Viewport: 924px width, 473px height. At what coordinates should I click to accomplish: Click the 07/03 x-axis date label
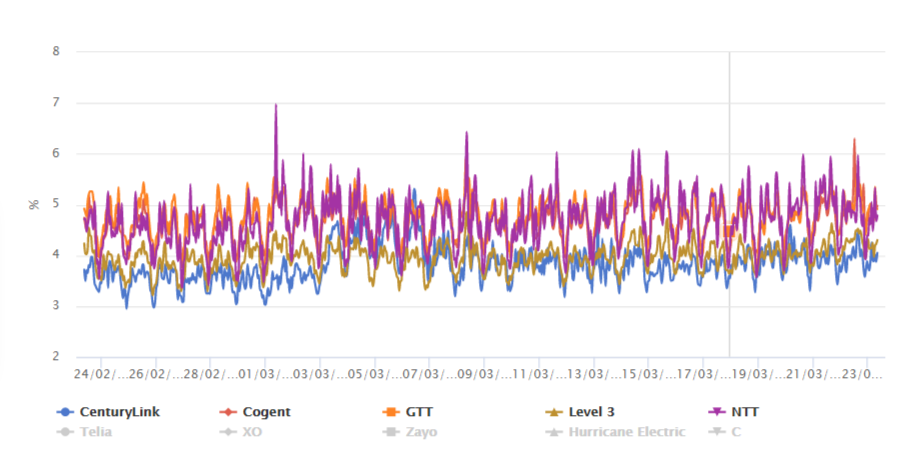(x=429, y=375)
